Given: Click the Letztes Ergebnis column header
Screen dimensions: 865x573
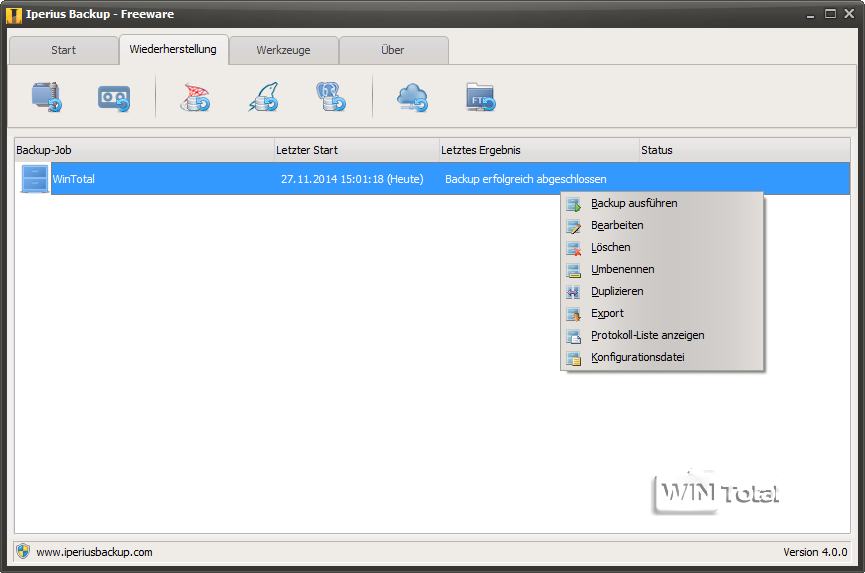Looking at the screenshot, I should pyautogui.click(x=539, y=150).
